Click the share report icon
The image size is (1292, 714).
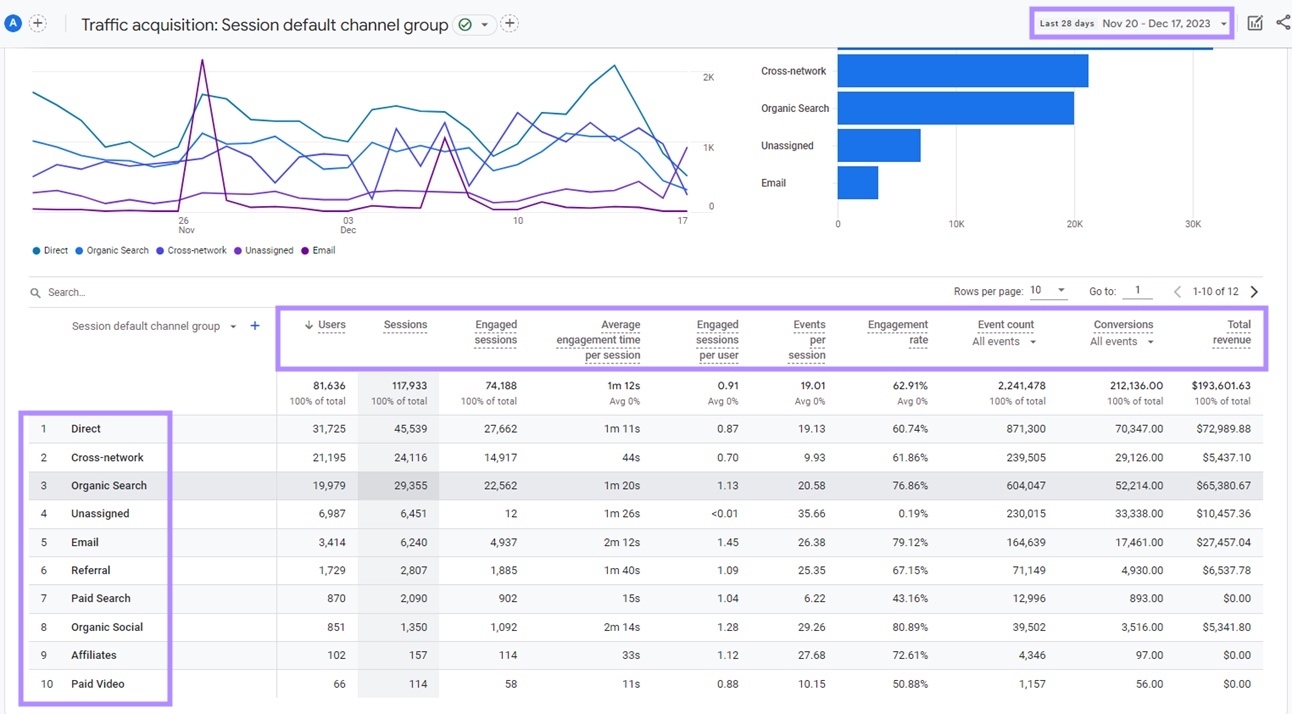coord(1283,23)
